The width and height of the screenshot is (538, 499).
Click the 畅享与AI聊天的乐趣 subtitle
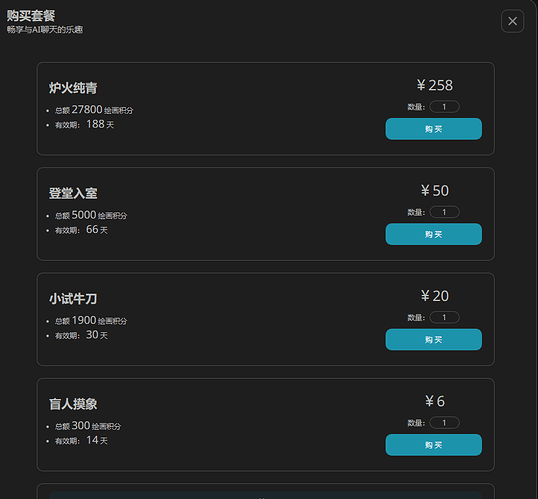tap(45, 30)
